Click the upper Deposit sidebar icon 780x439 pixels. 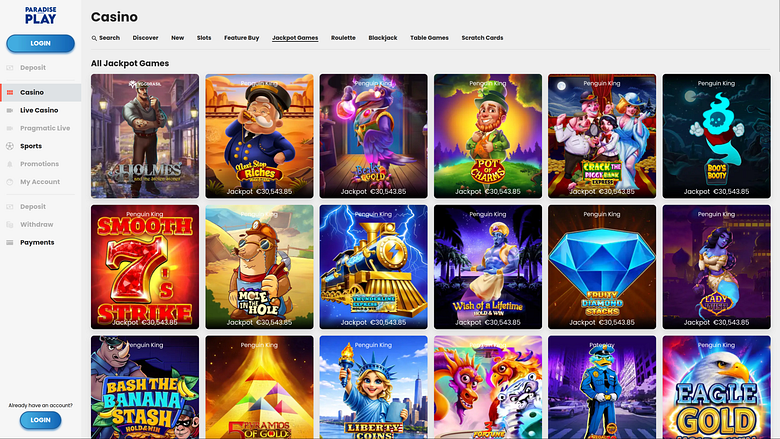click(10, 68)
